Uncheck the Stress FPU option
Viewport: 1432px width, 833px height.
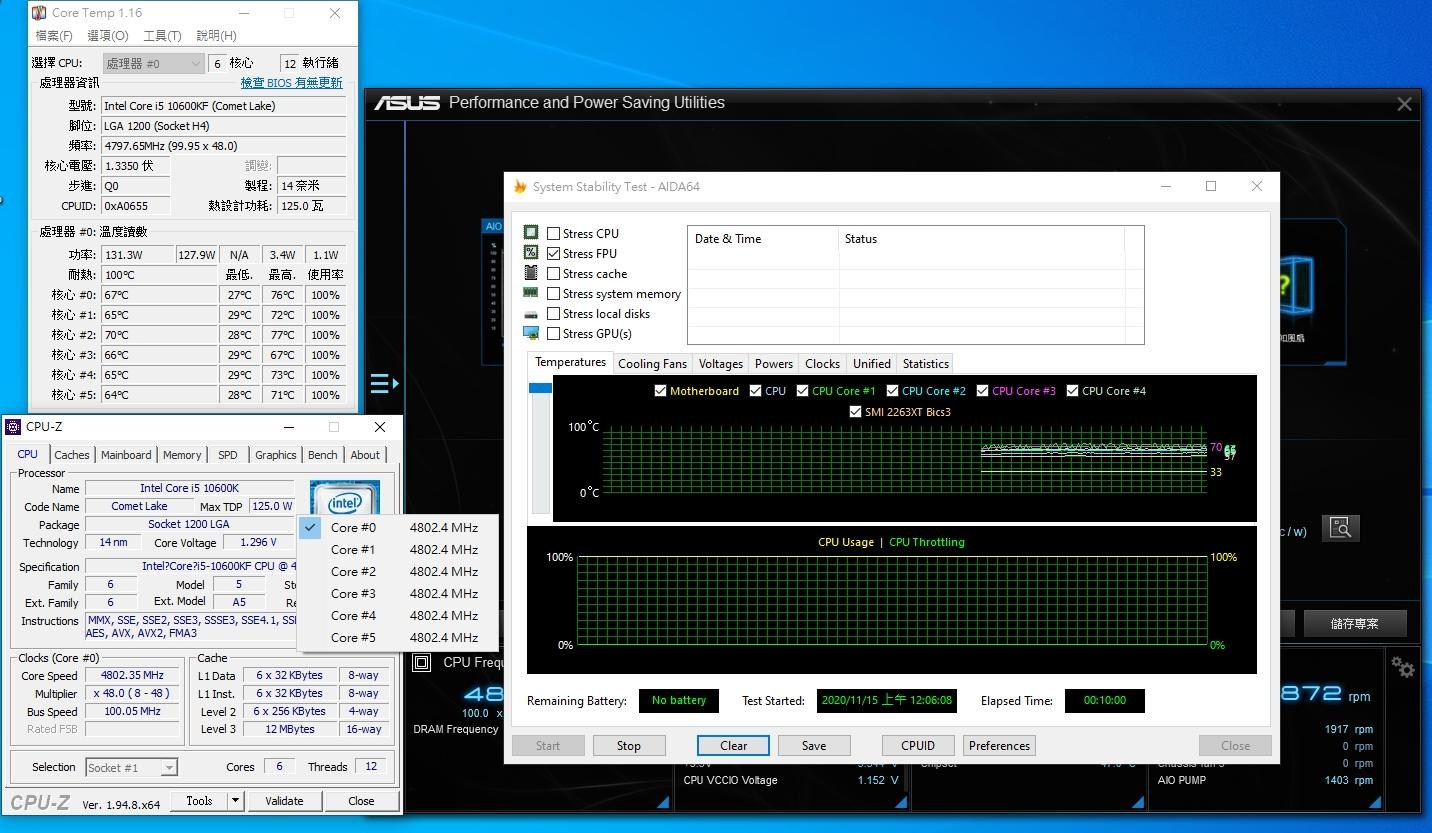click(553, 254)
